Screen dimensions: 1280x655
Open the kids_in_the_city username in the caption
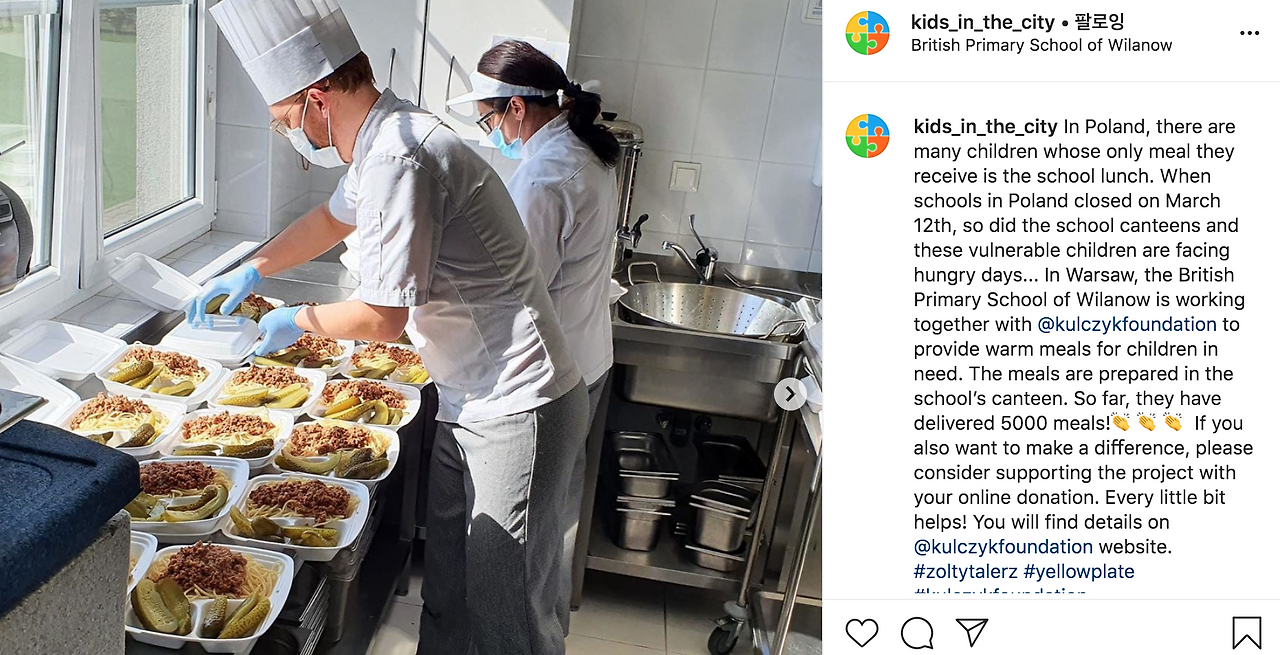(985, 127)
